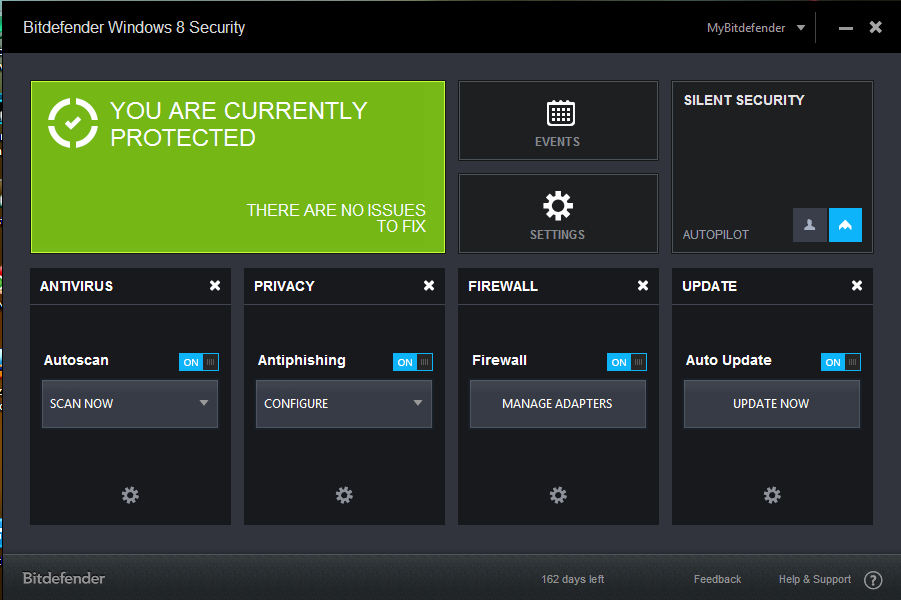
Task: Expand the Configure dropdown arrow
Action: point(418,403)
